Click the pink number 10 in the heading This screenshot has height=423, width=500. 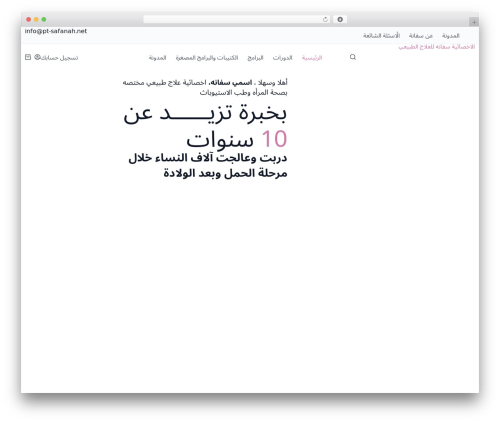pos(274,139)
